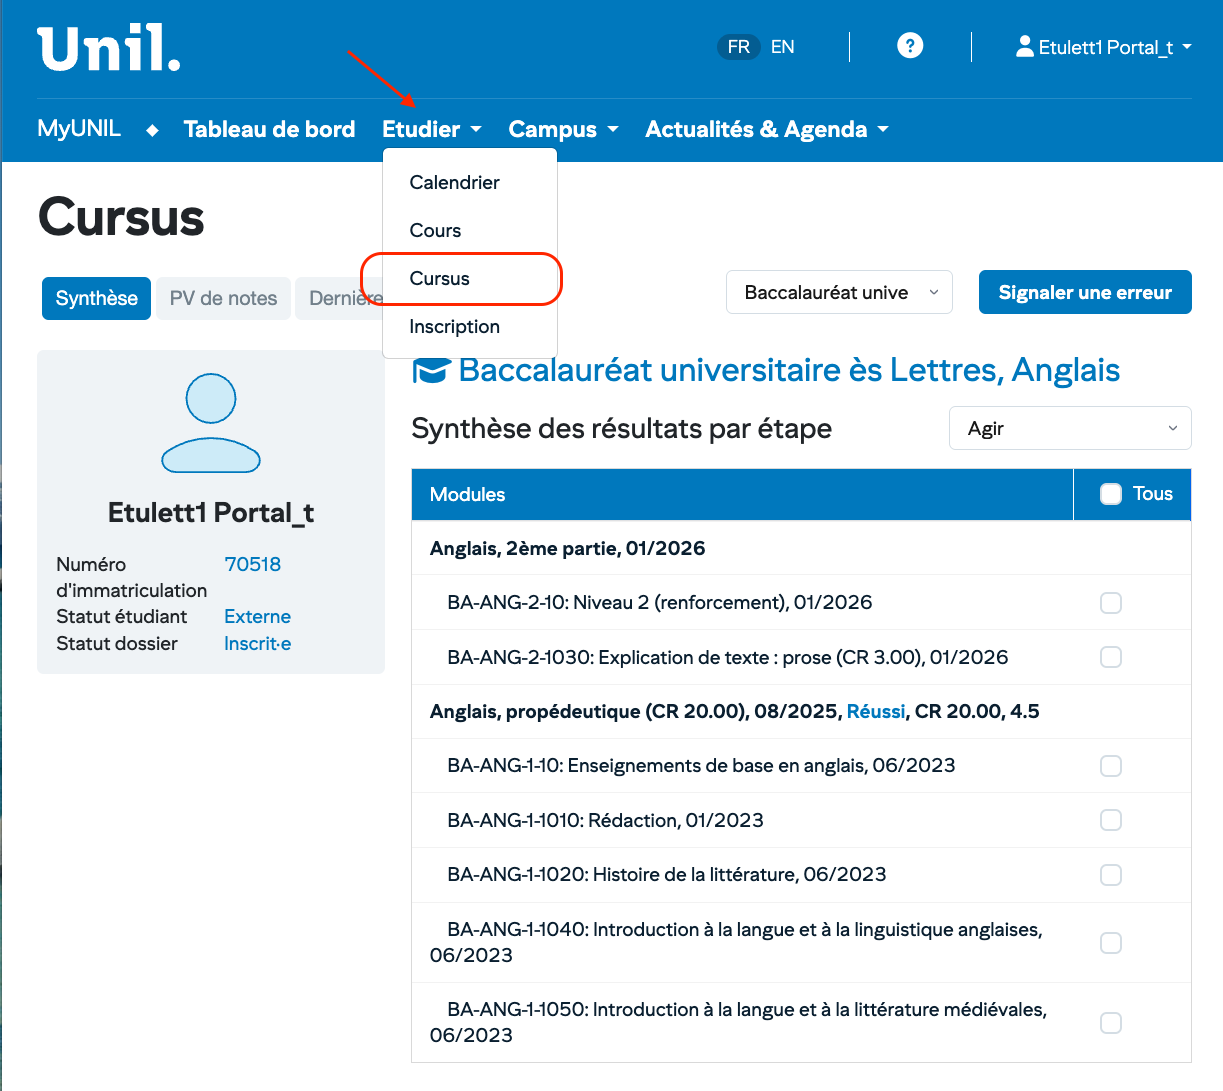
Task: Switch to the PV de notes tab
Action: 223,298
